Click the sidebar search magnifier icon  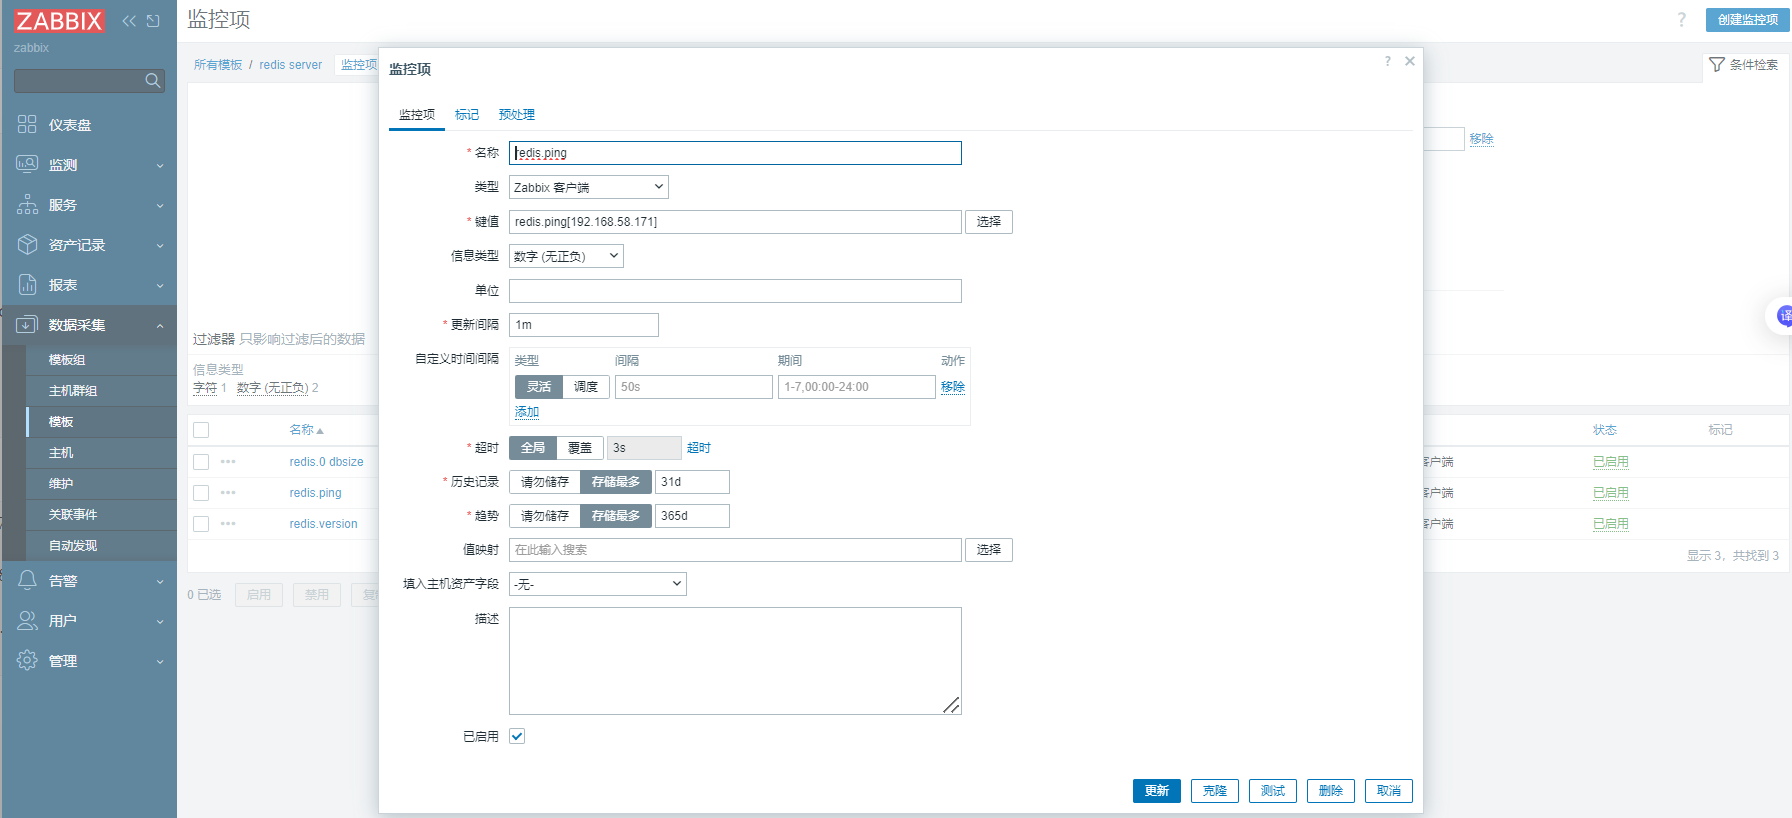pos(153,80)
